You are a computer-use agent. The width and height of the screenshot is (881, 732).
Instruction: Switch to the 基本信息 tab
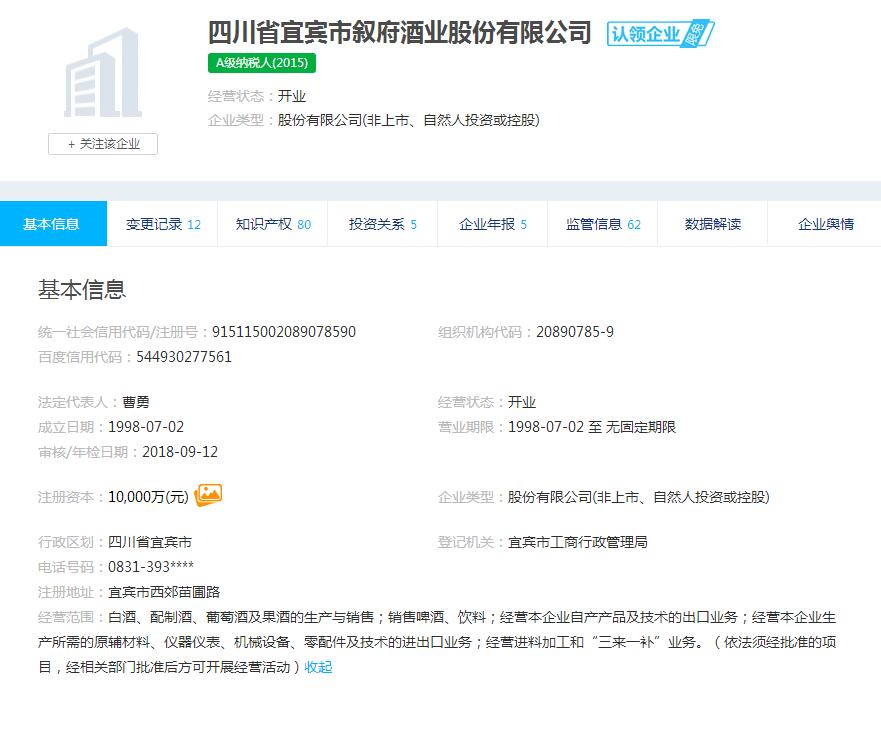click(x=53, y=224)
